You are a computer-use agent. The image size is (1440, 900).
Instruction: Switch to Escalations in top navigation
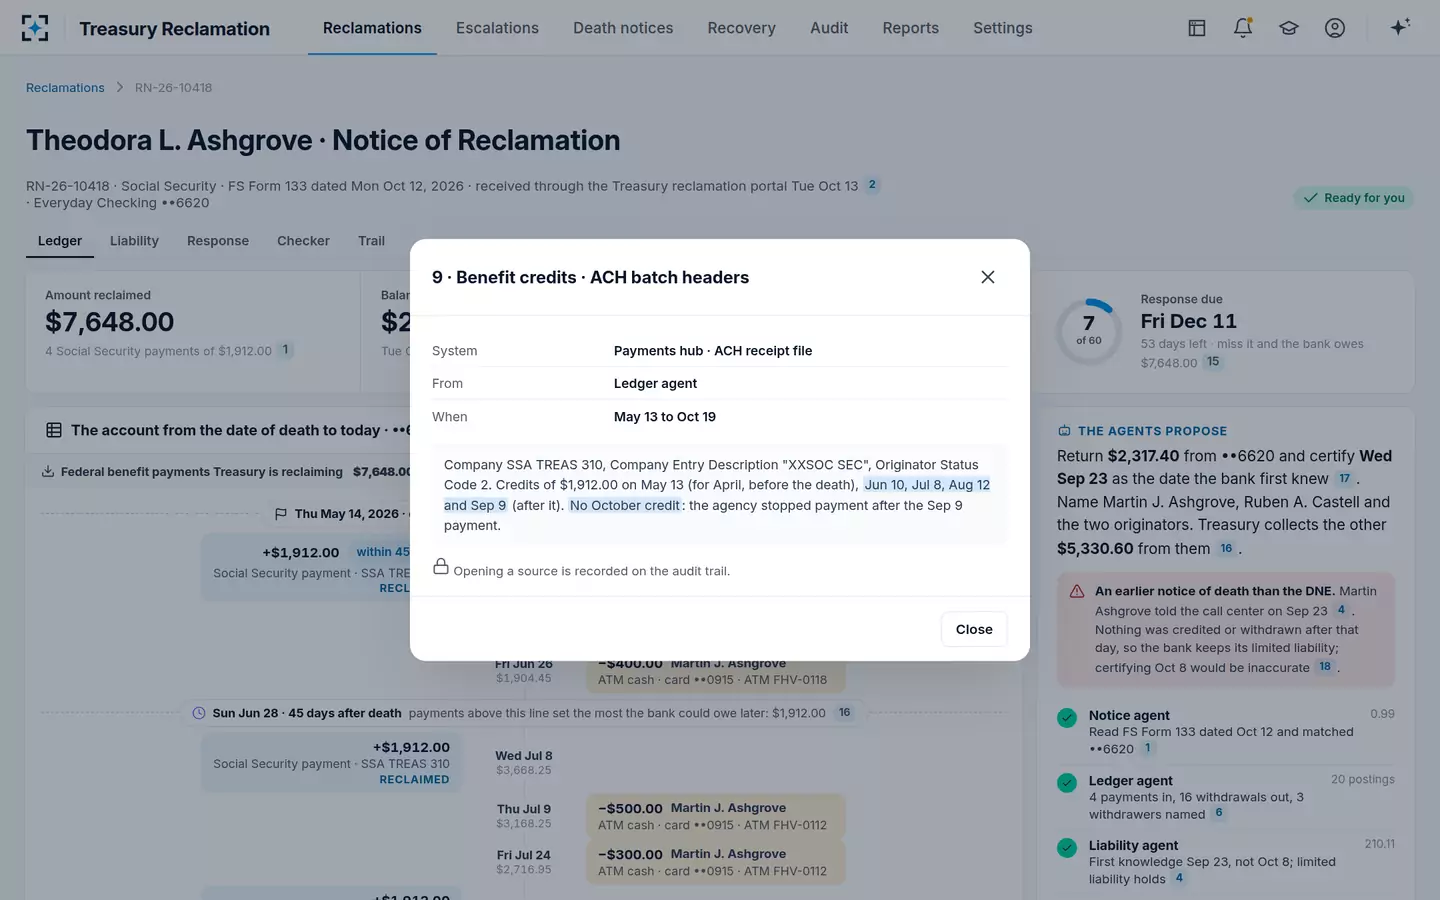(x=497, y=28)
